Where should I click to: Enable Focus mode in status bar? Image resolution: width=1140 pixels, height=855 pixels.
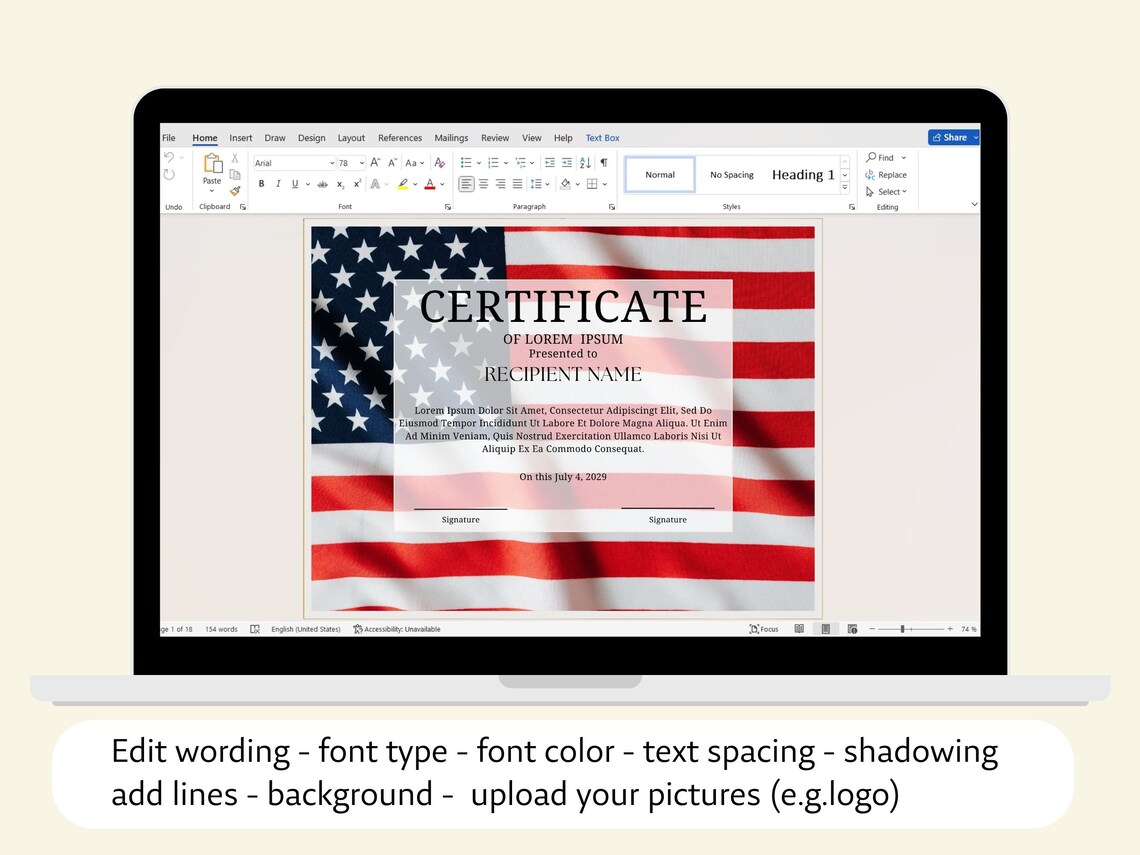pyautogui.click(x=764, y=629)
